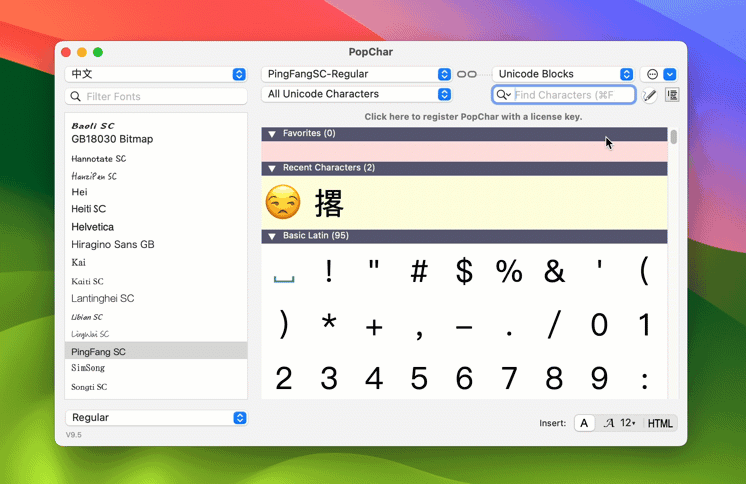Select the digit 0 character

pos(599,325)
